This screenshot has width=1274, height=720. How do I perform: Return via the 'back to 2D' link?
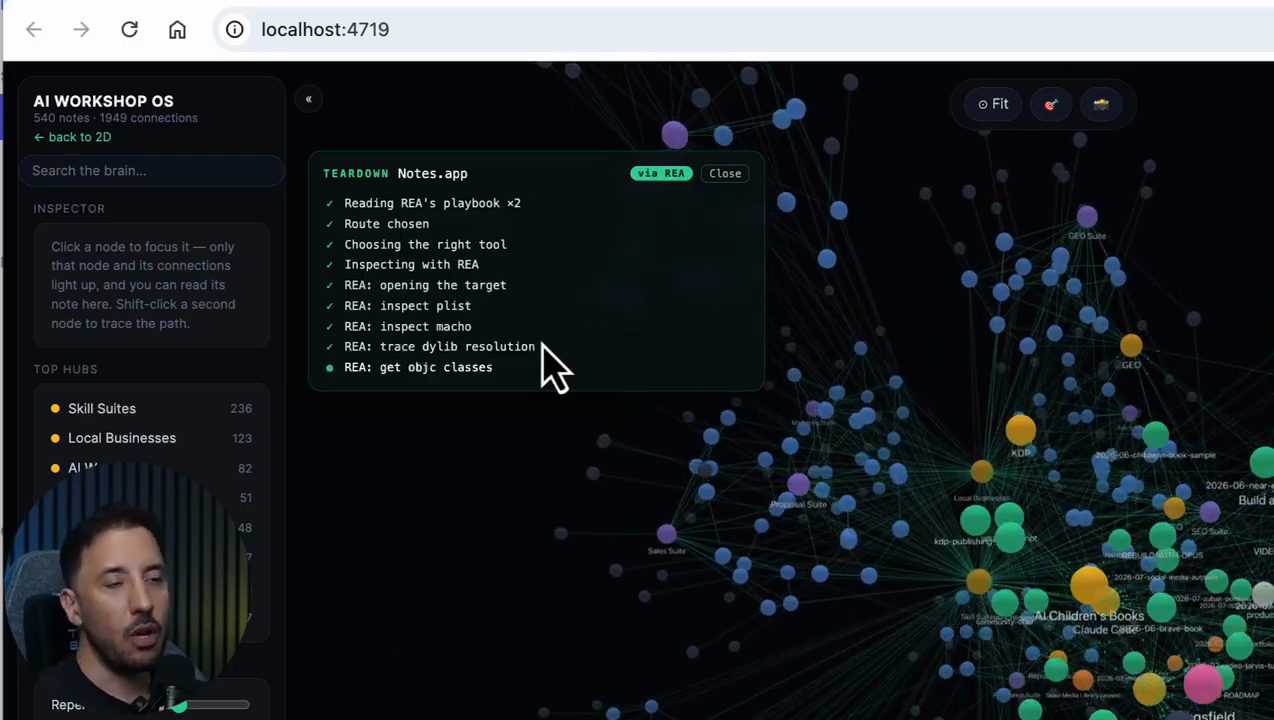coord(72,137)
